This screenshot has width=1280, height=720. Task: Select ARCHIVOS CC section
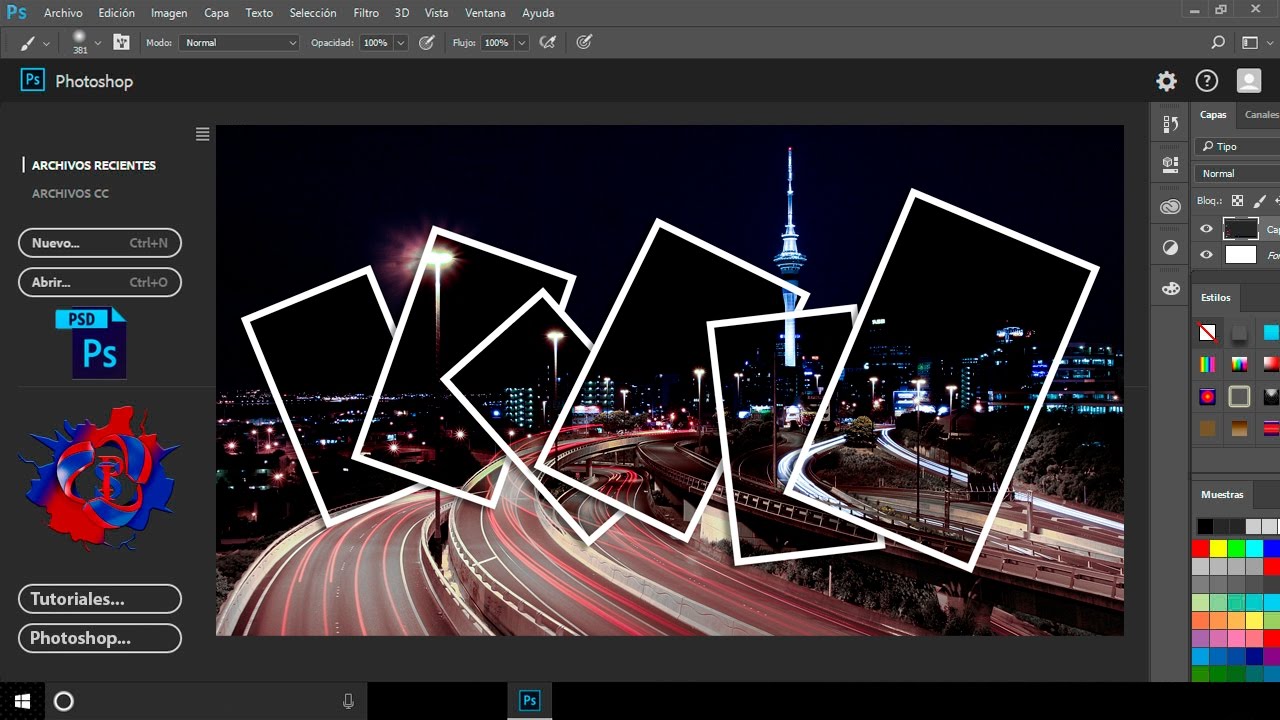pyautogui.click(x=70, y=194)
